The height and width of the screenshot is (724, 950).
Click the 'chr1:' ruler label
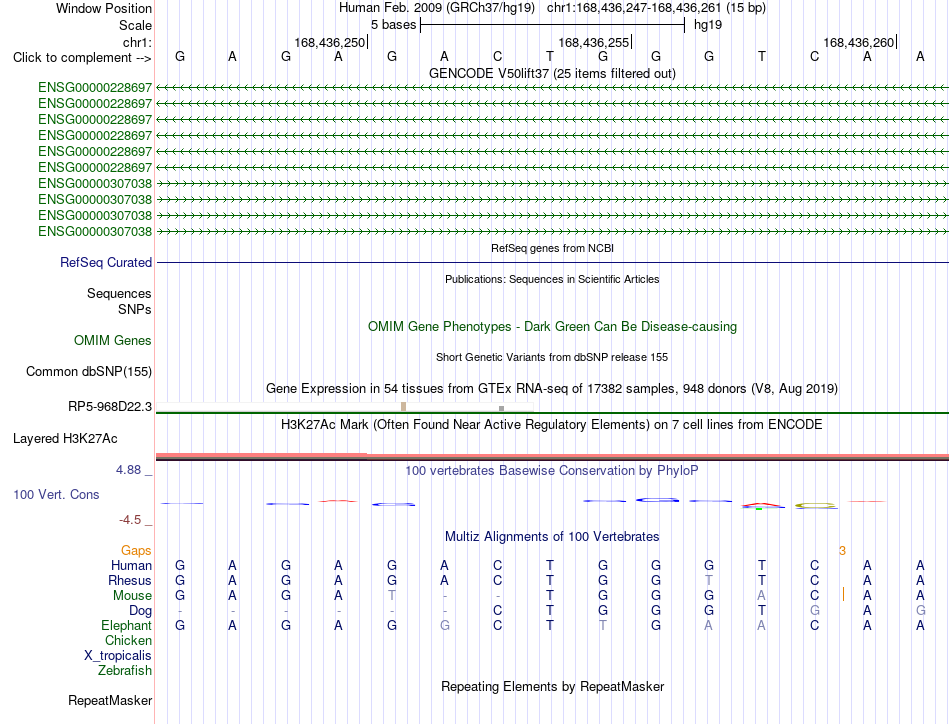(137, 42)
